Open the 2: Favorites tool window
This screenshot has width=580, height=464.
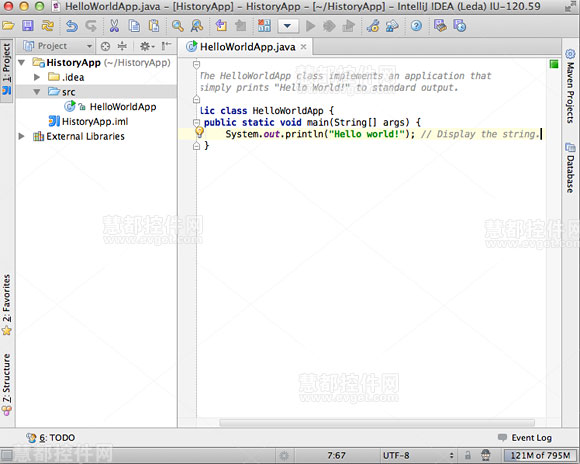click(x=7, y=305)
